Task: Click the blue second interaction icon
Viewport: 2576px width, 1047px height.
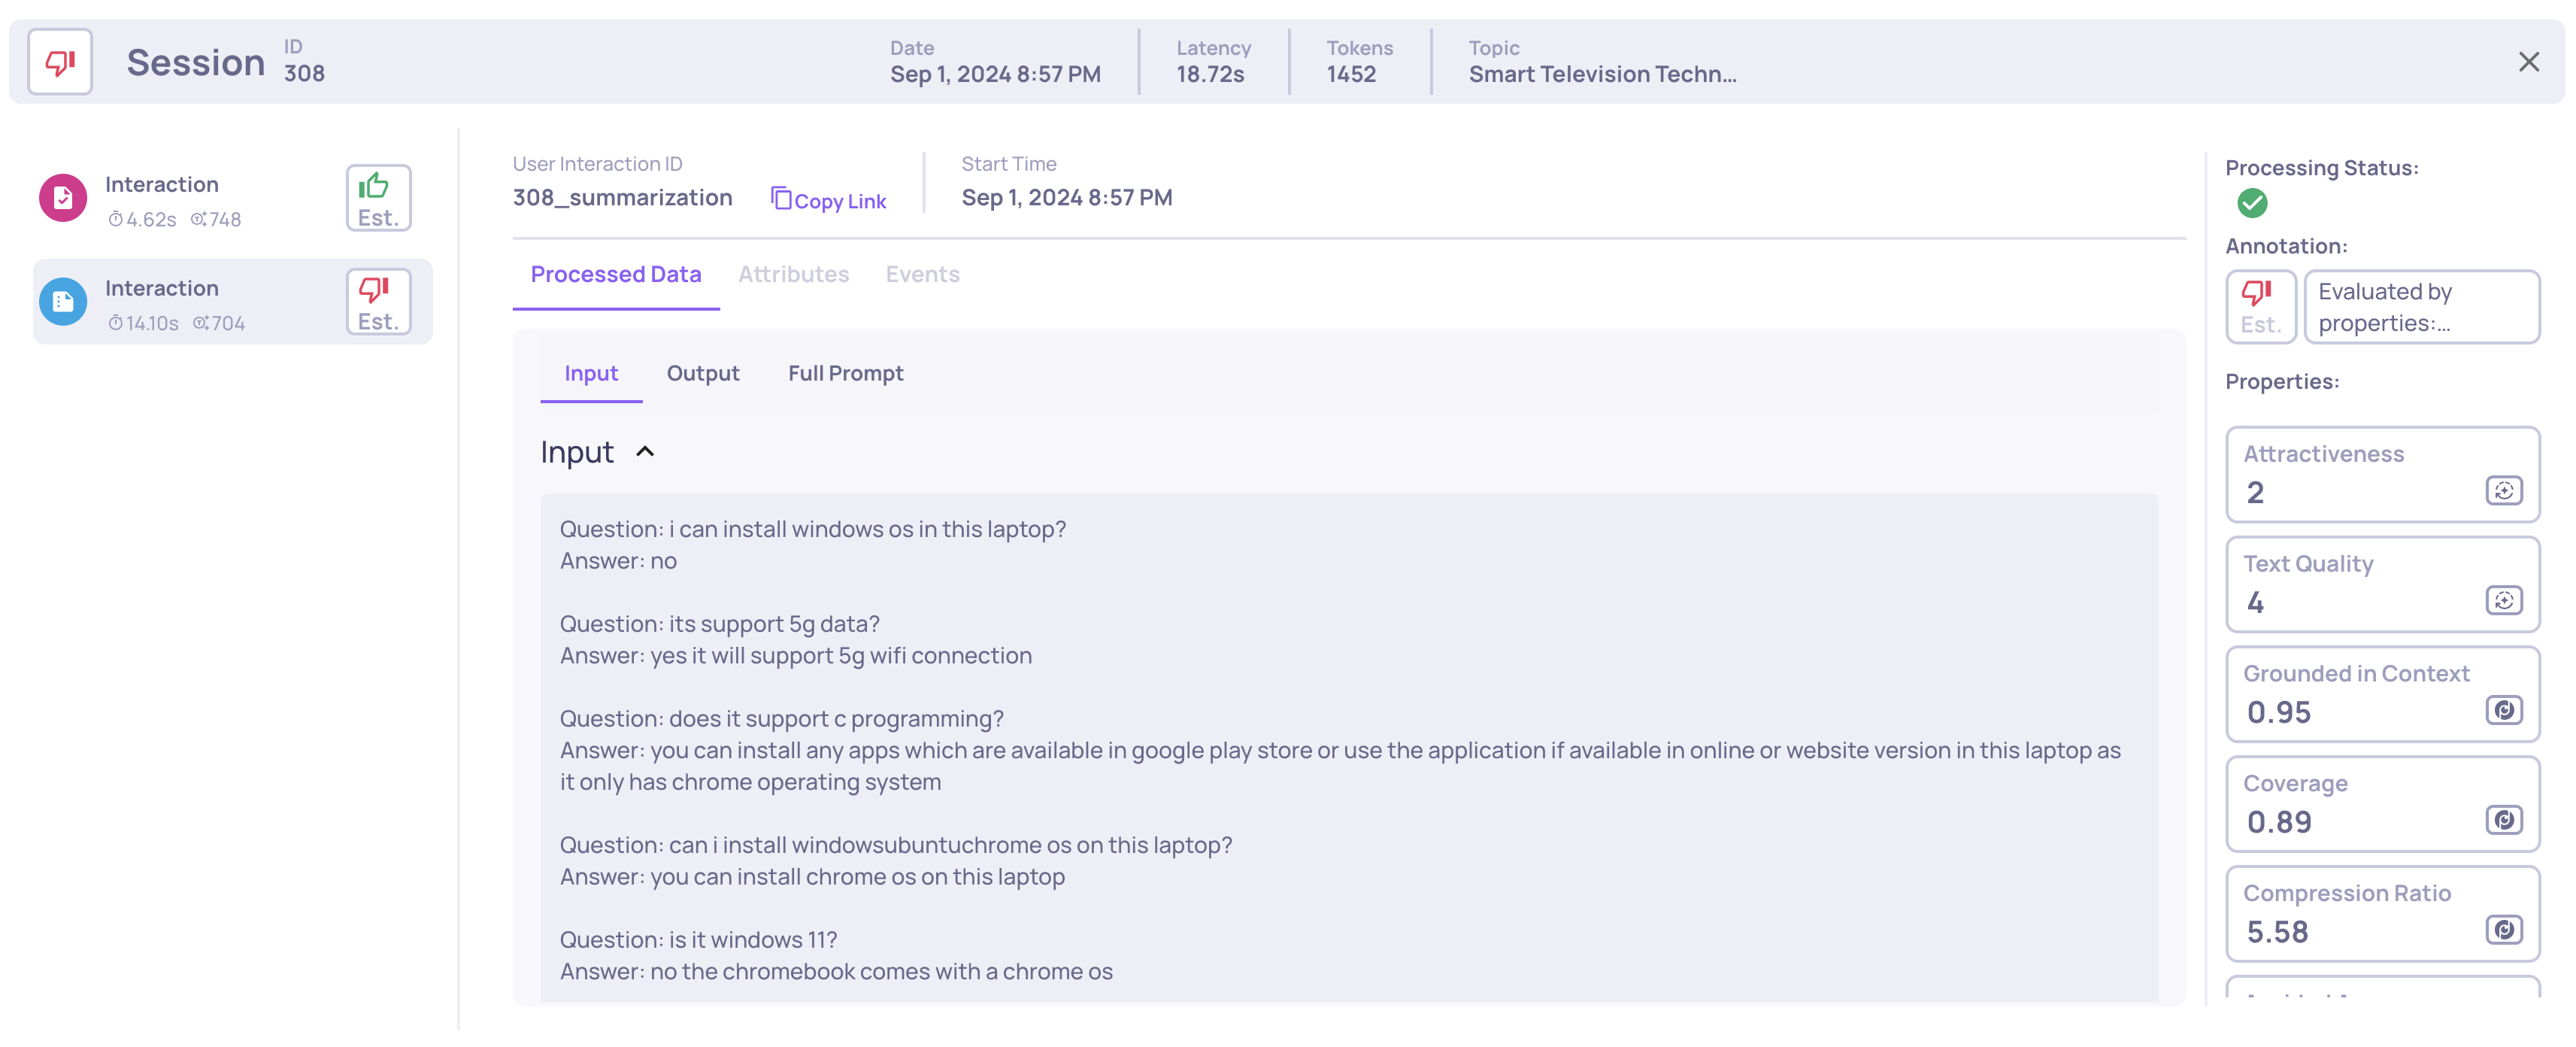Action: (x=63, y=302)
